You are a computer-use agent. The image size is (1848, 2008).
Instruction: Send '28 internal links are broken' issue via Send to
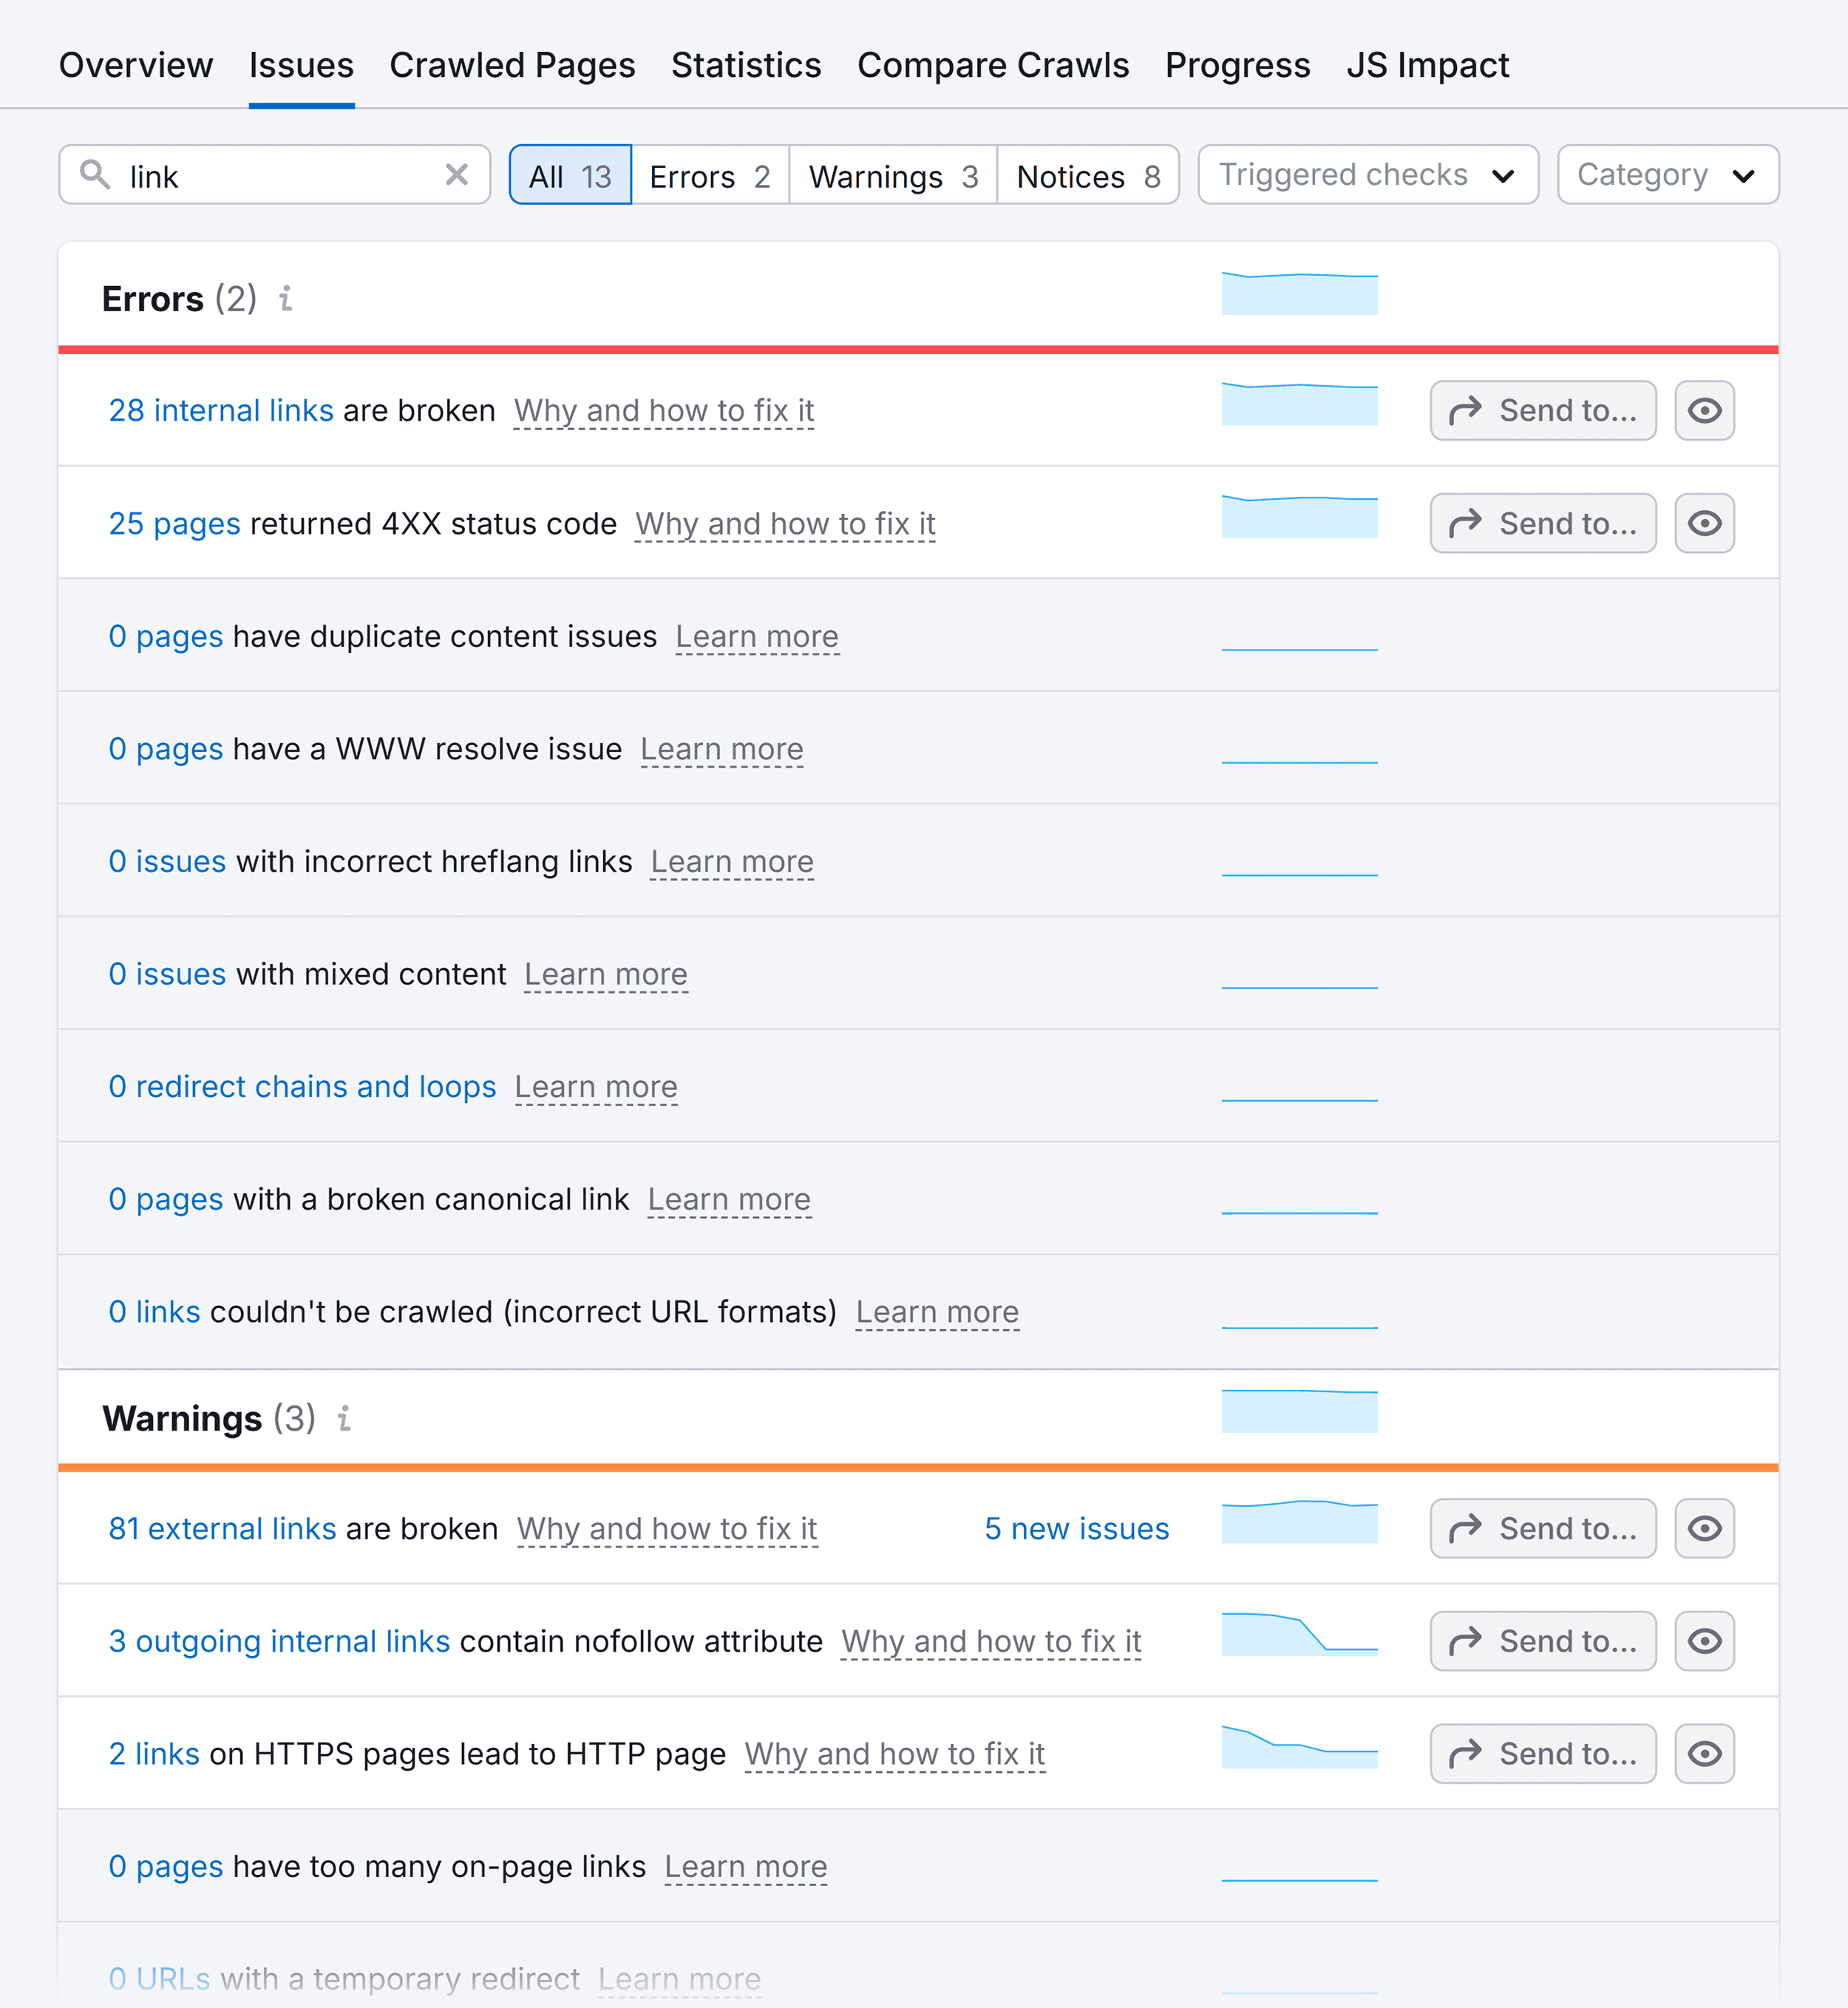click(x=1543, y=410)
